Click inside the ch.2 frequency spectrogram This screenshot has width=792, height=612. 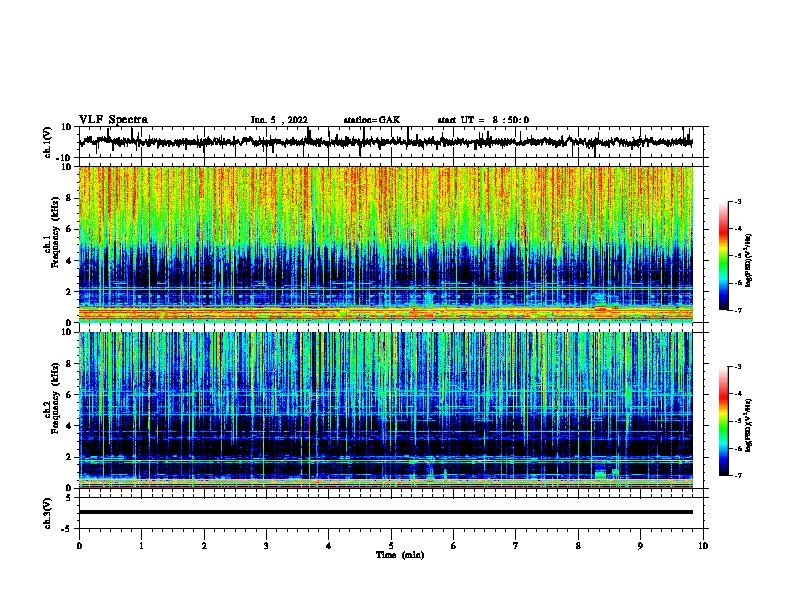pyautogui.click(x=385, y=410)
